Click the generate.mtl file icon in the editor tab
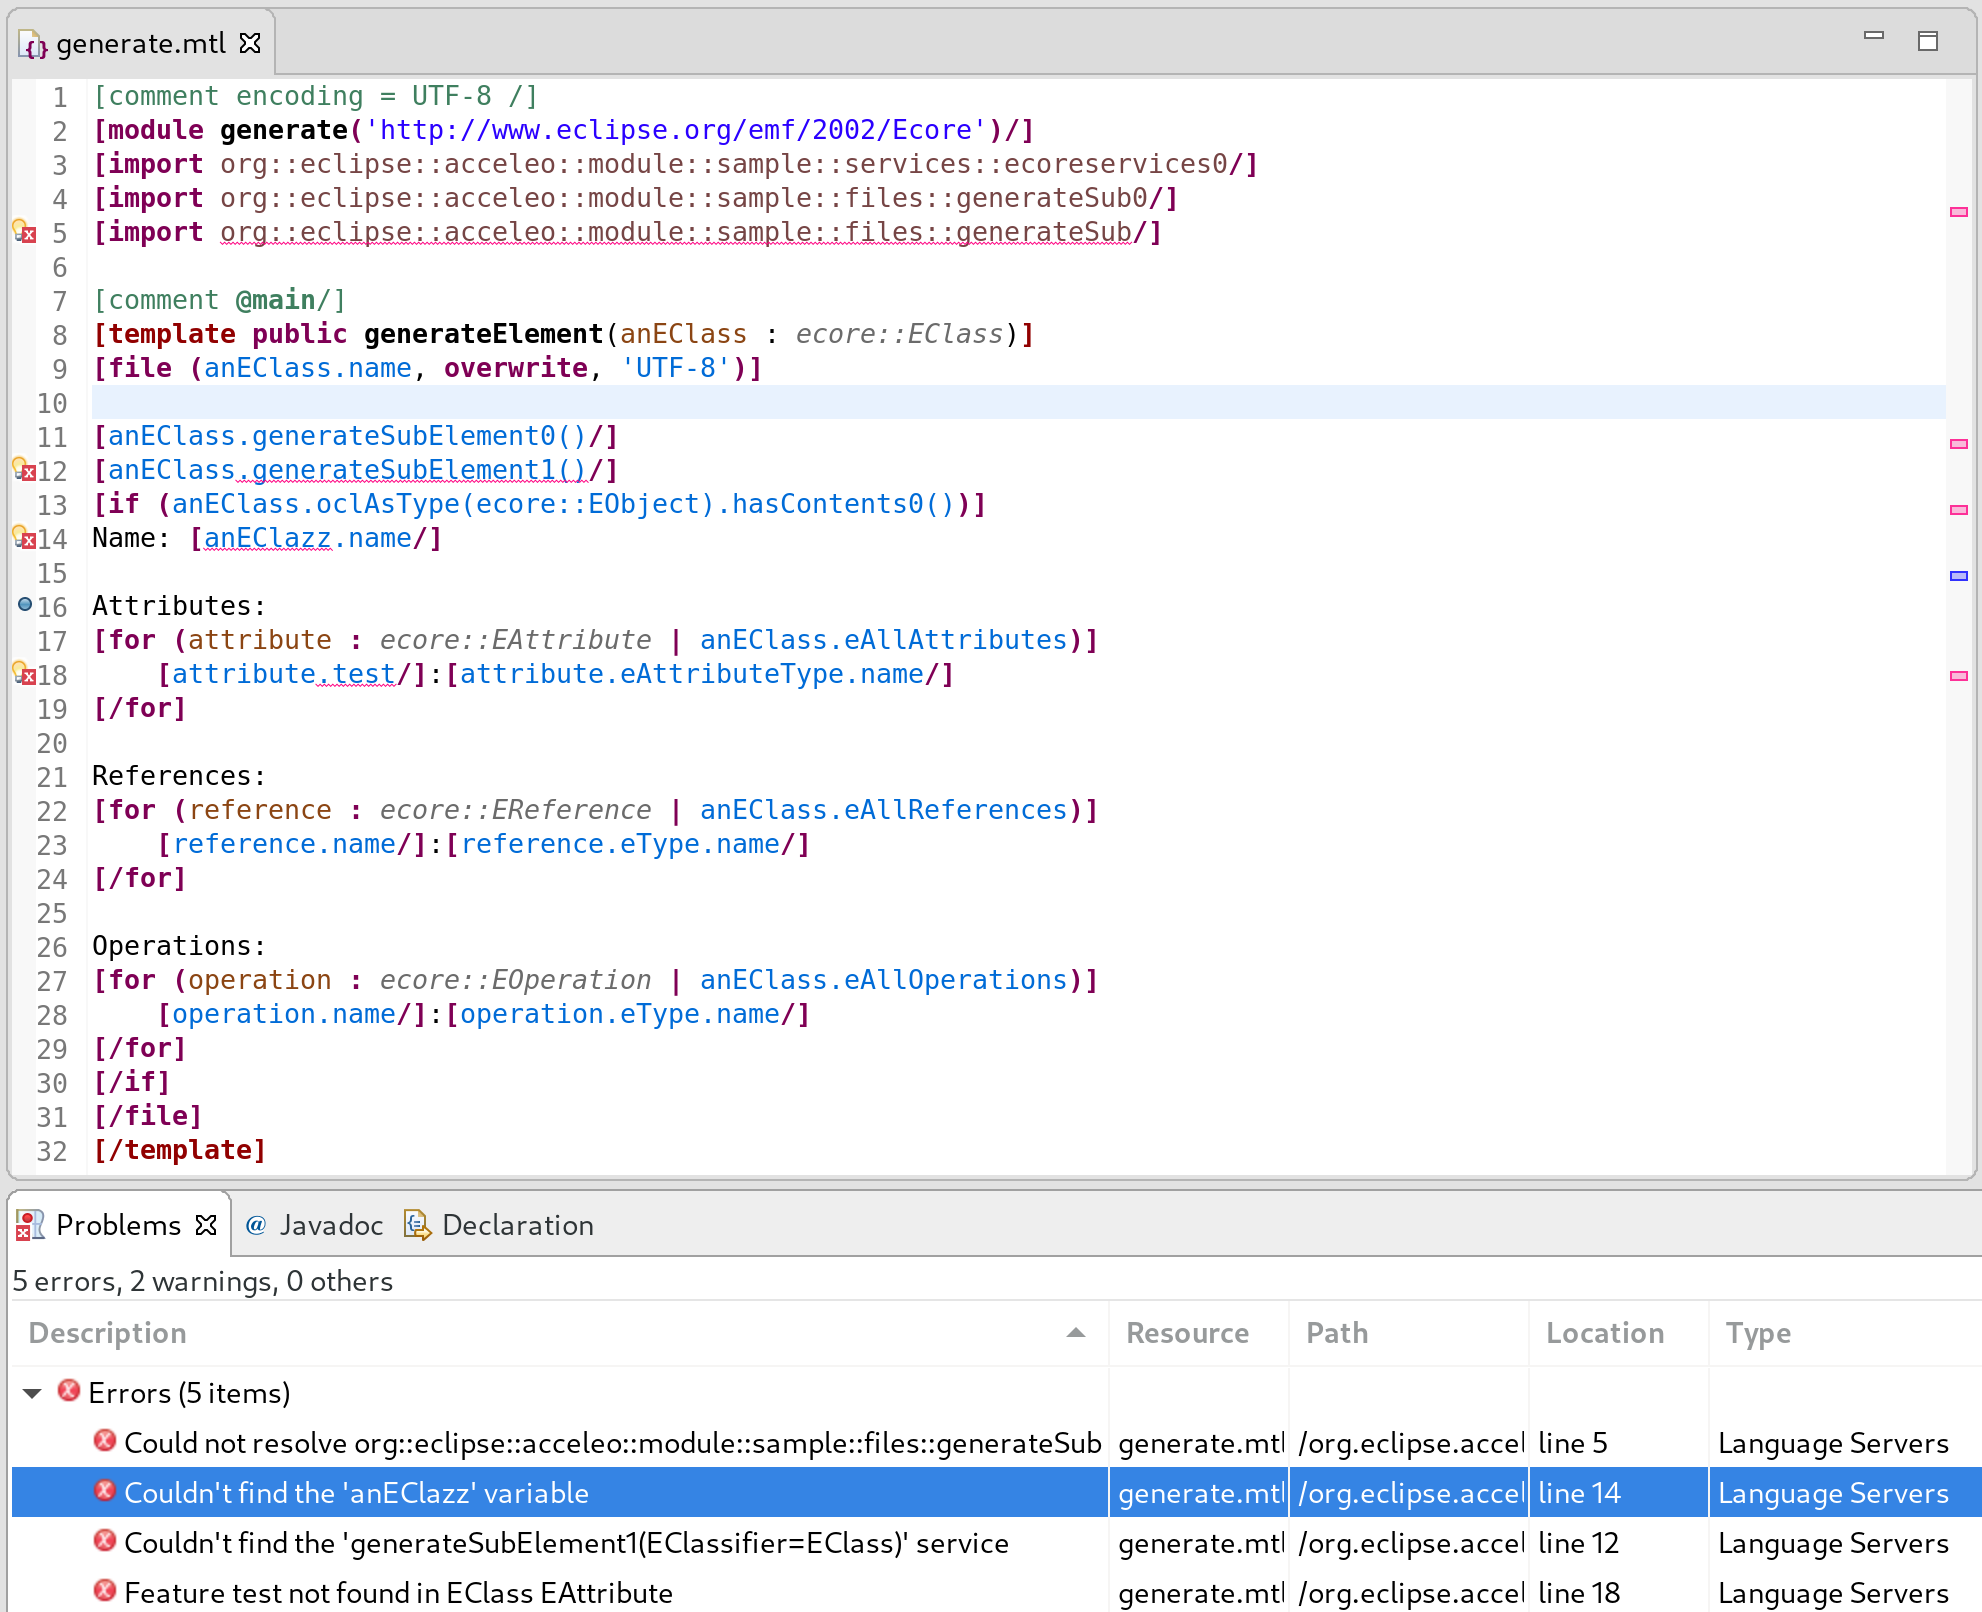The width and height of the screenshot is (1982, 1612). coord(33,43)
